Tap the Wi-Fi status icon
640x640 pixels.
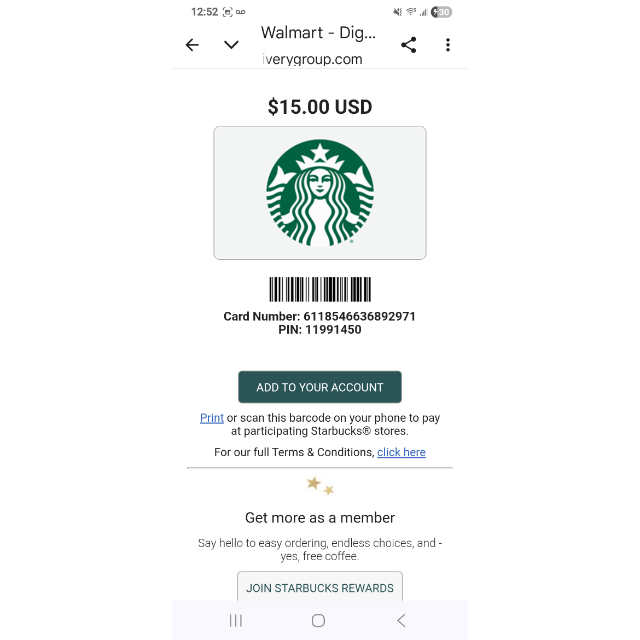411,12
